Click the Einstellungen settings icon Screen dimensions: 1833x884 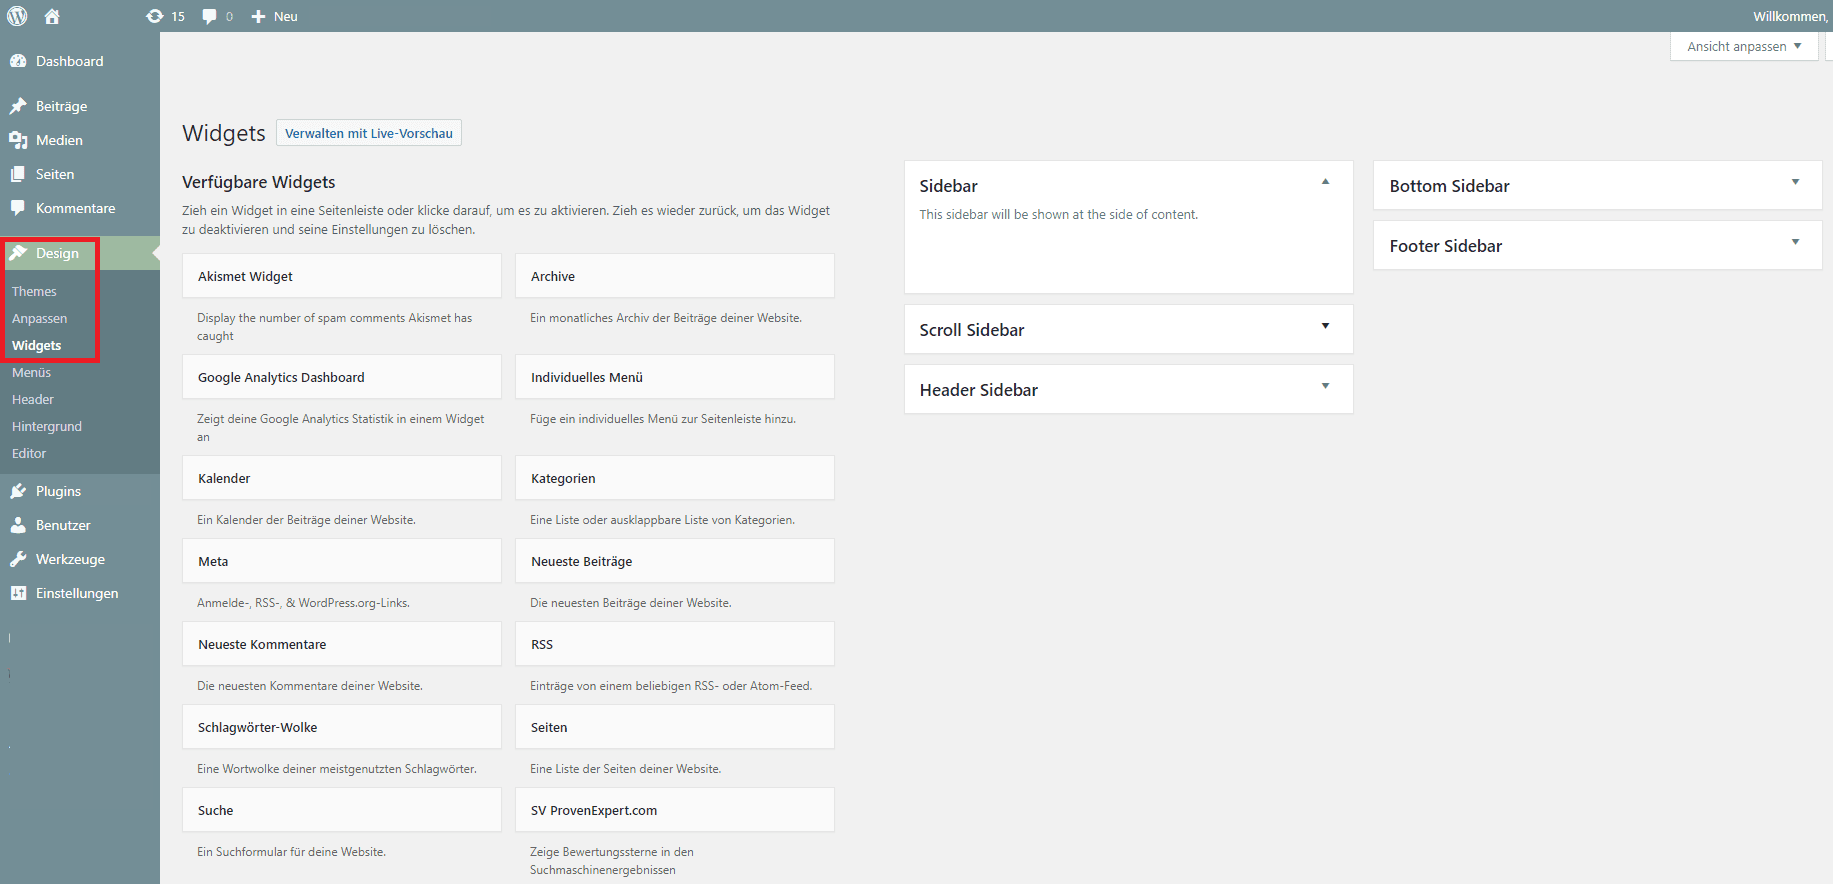(18, 593)
